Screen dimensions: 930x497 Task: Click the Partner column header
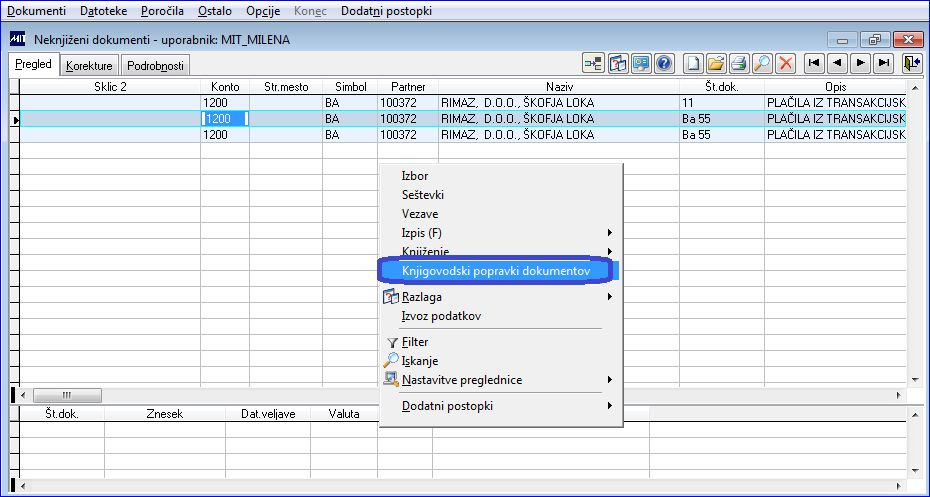408,87
